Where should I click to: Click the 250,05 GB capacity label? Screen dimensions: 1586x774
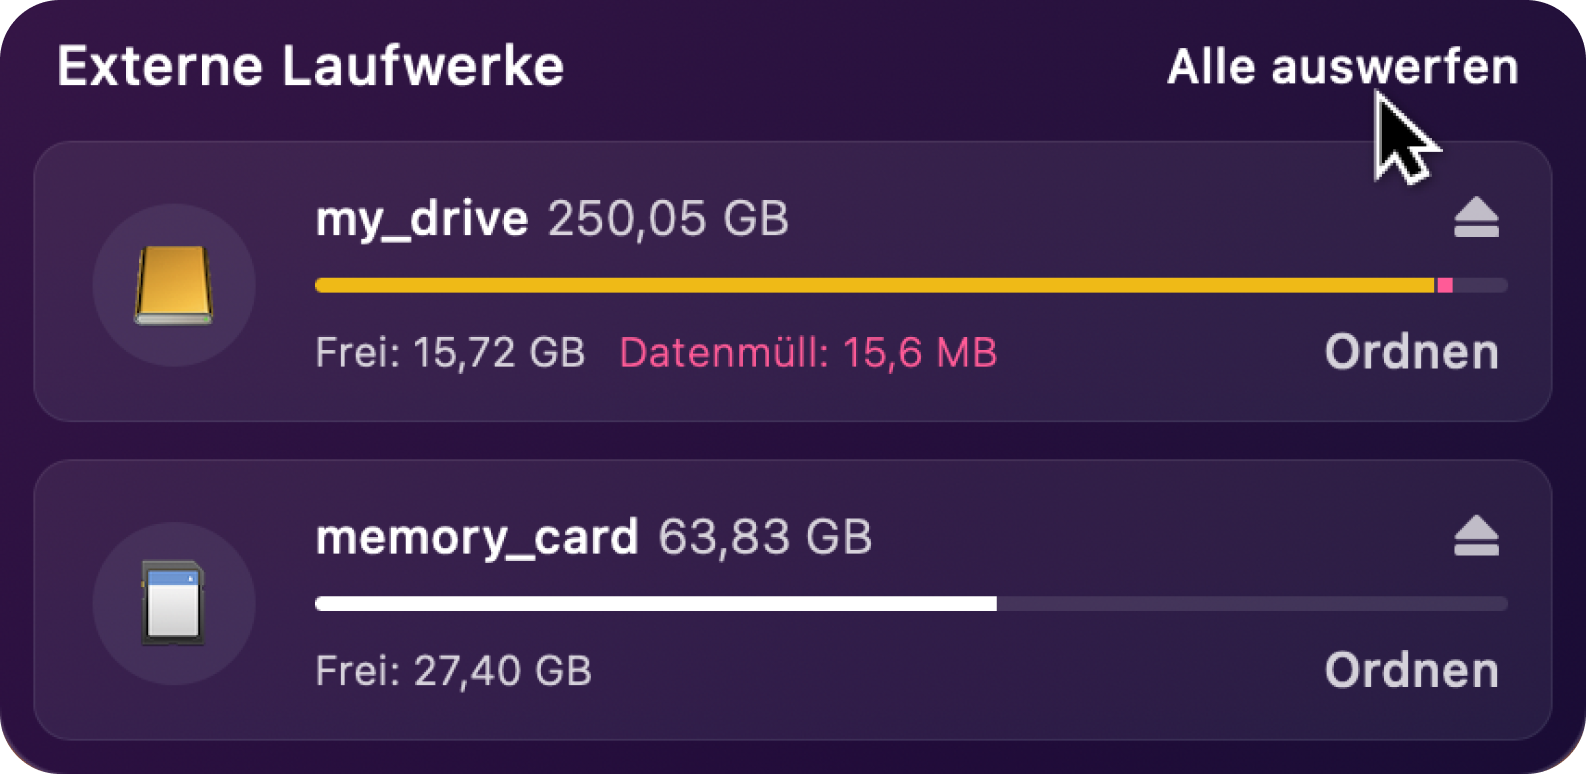pyautogui.click(x=668, y=218)
